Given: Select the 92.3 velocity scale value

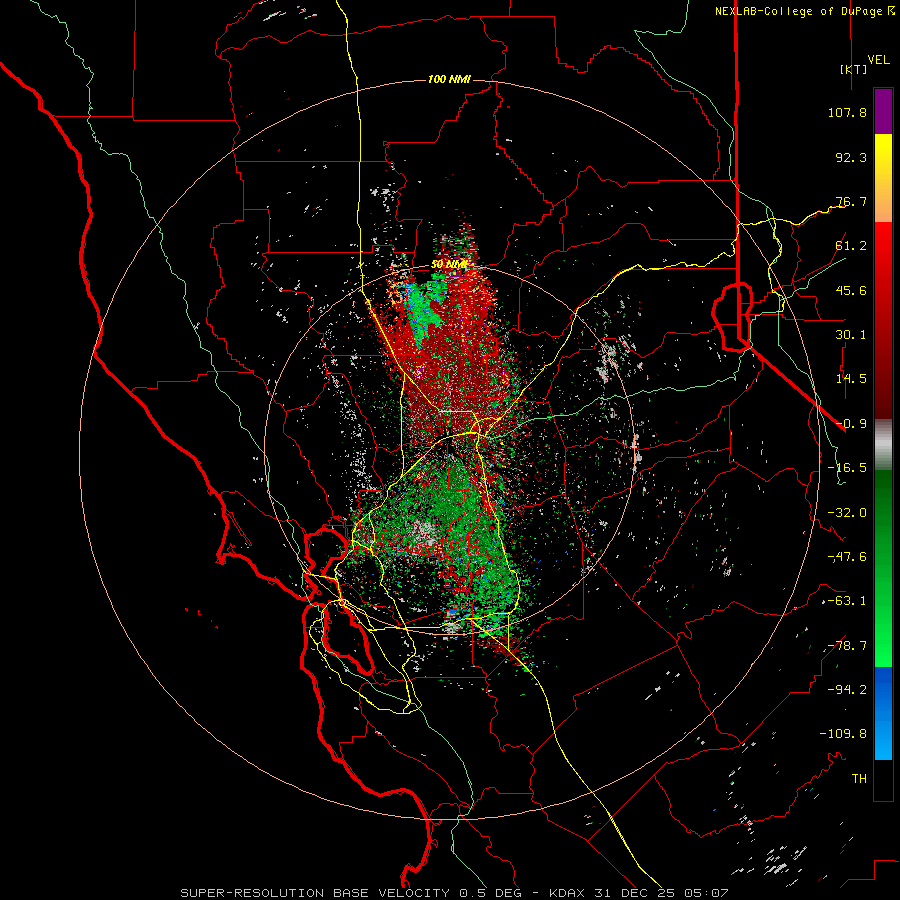Looking at the screenshot, I should [x=851, y=157].
